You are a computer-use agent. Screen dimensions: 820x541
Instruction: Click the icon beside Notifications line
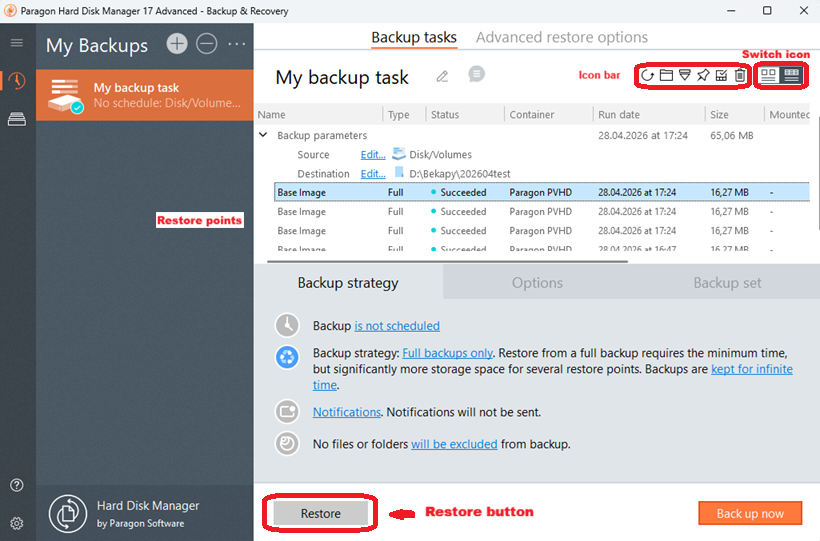click(287, 412)
